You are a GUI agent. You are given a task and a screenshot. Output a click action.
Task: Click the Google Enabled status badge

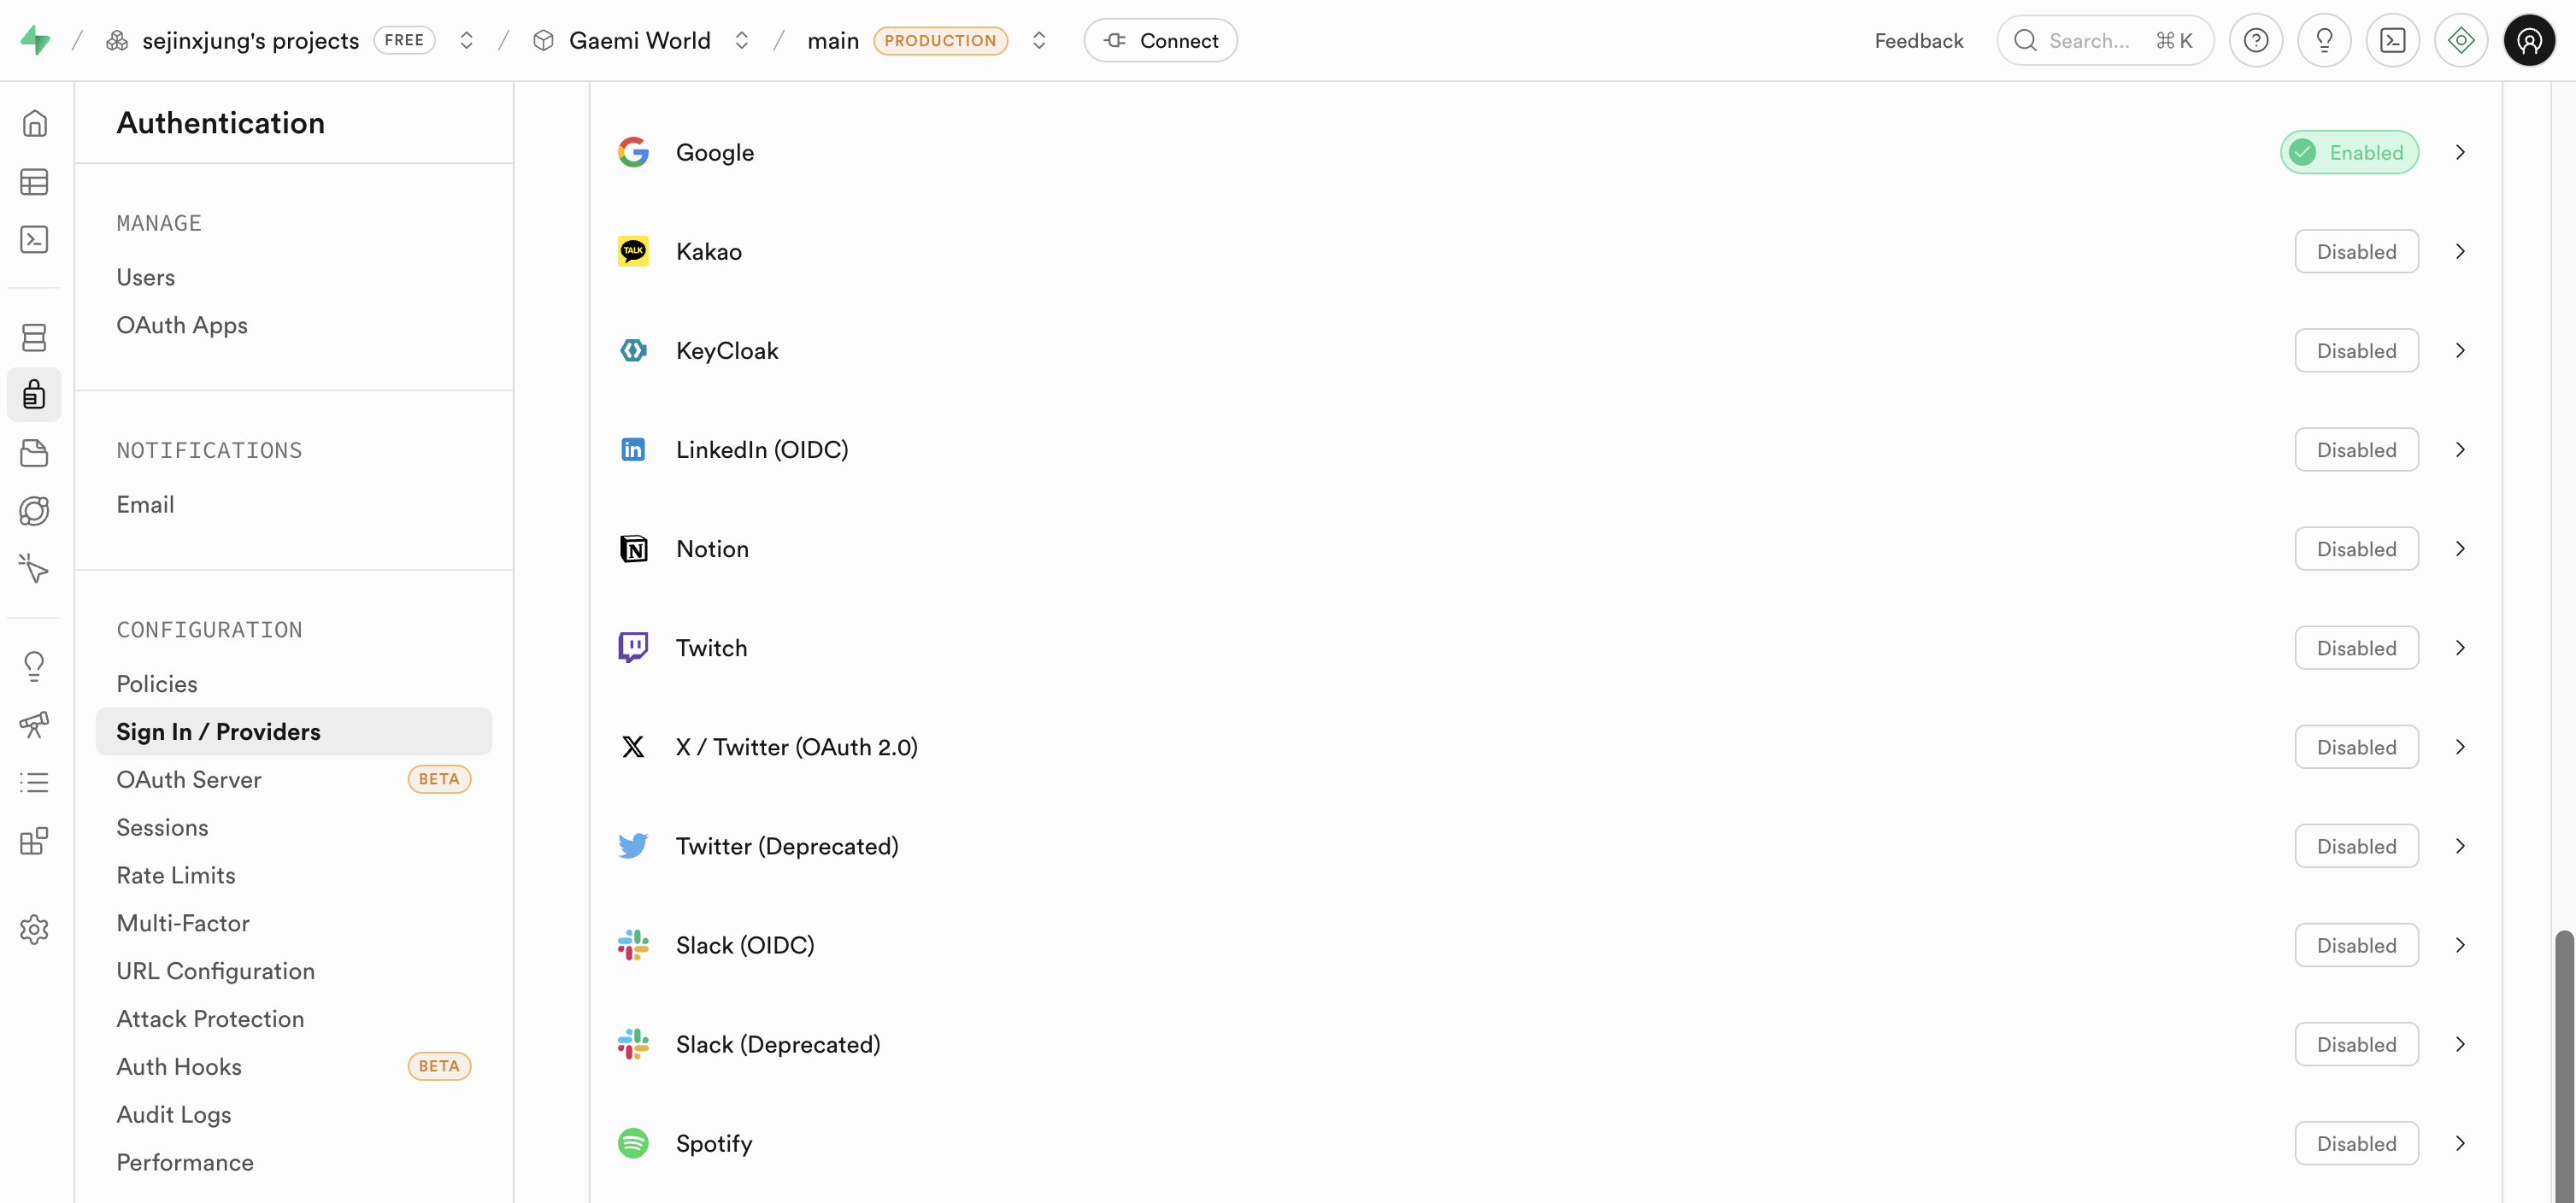(x=2348, y=153)
